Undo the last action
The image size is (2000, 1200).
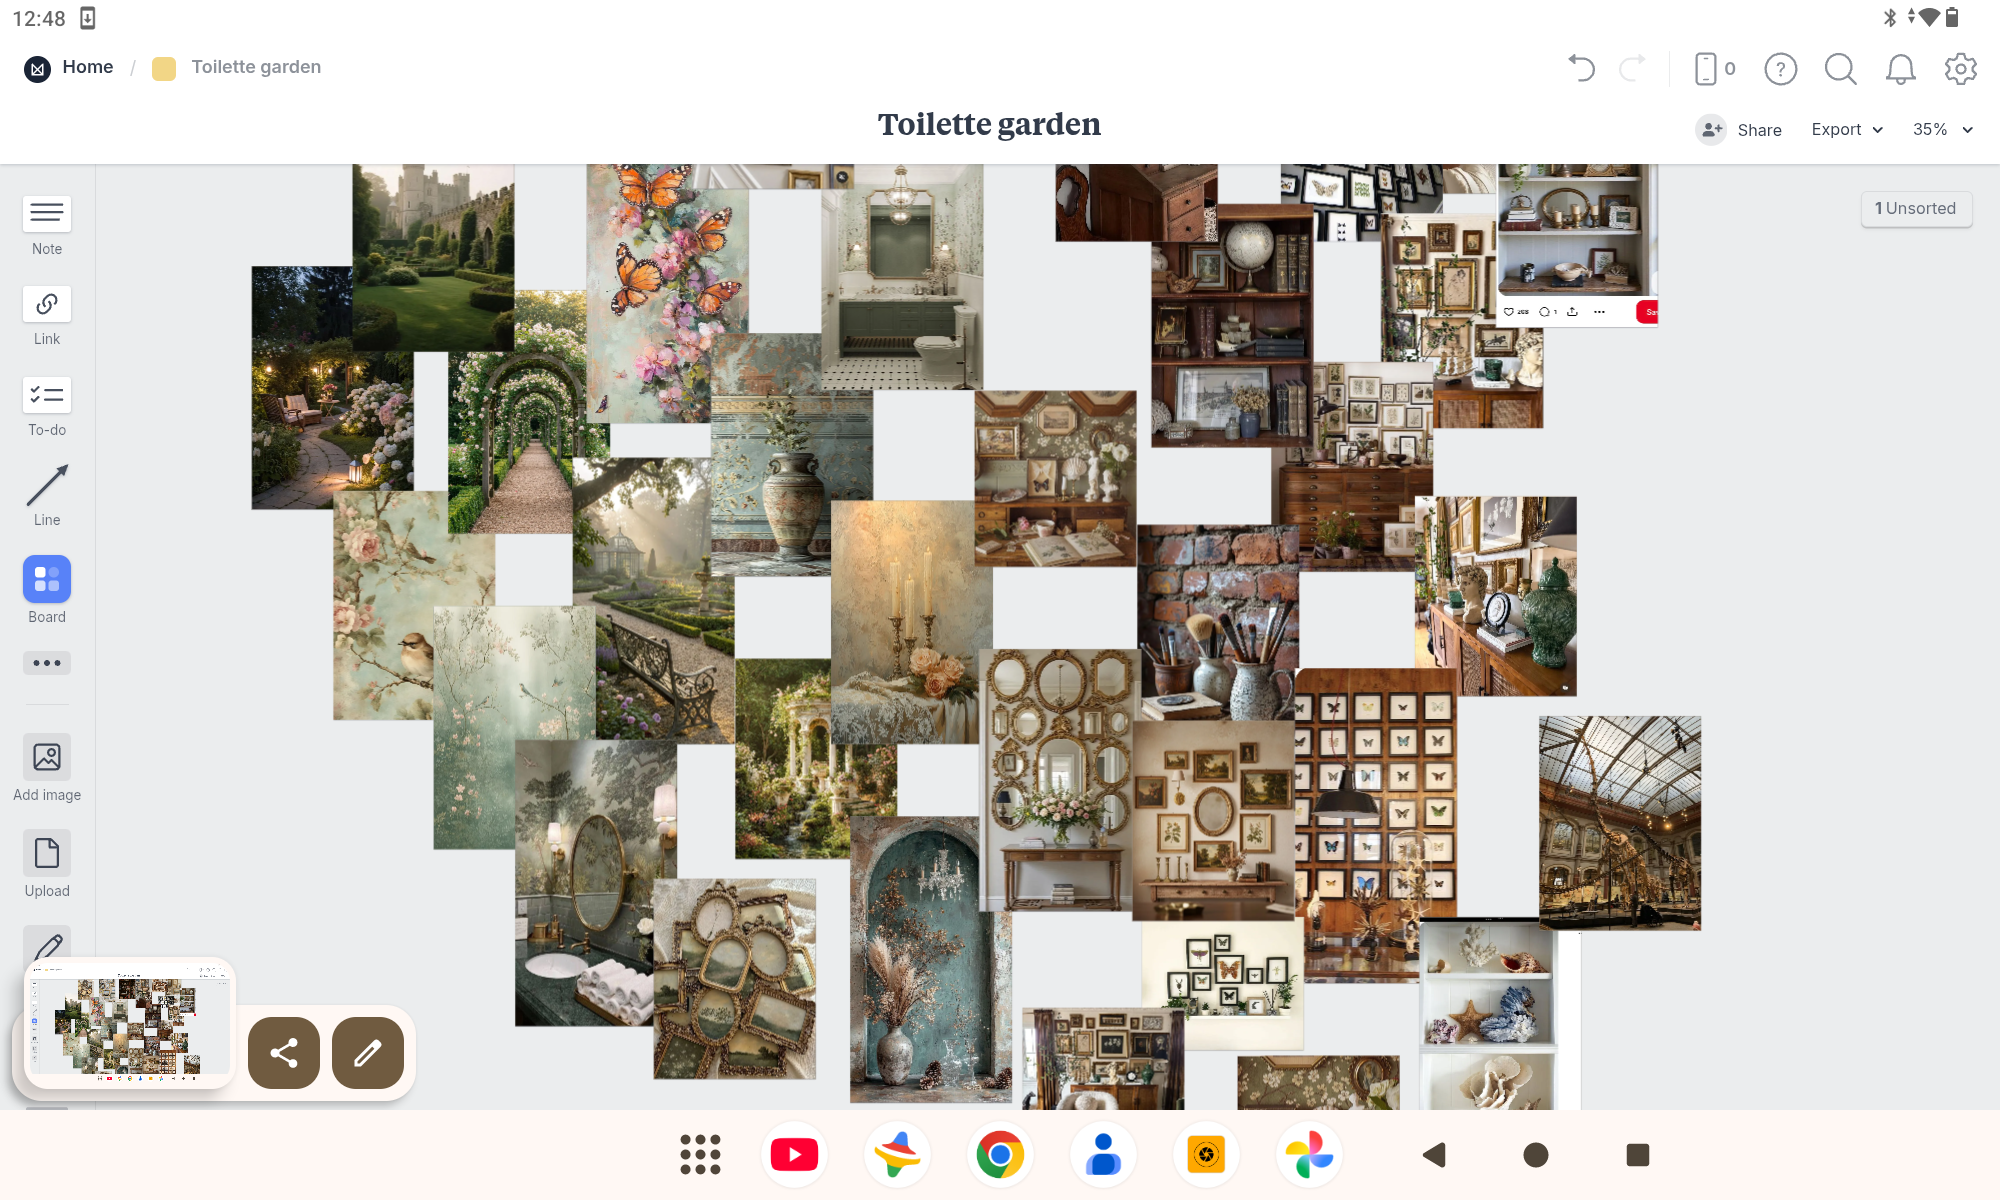[1581, 68]
